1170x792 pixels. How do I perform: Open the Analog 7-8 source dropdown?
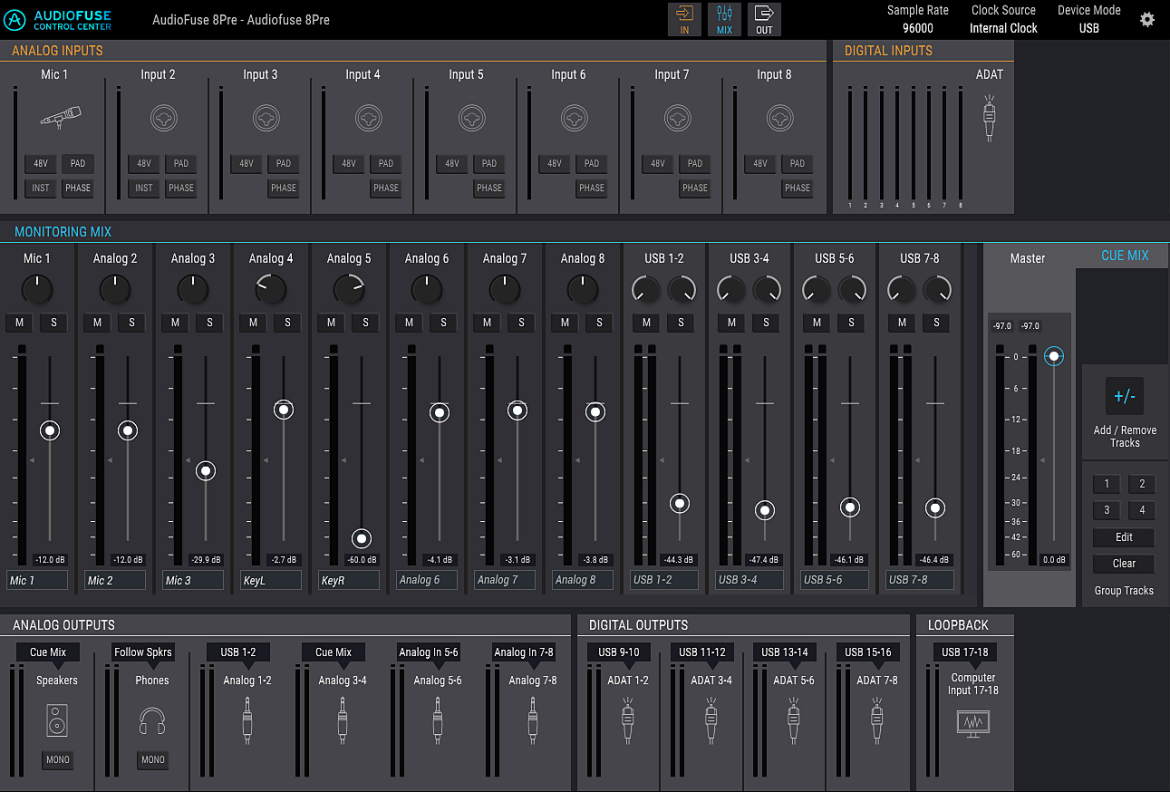(524, 652)
